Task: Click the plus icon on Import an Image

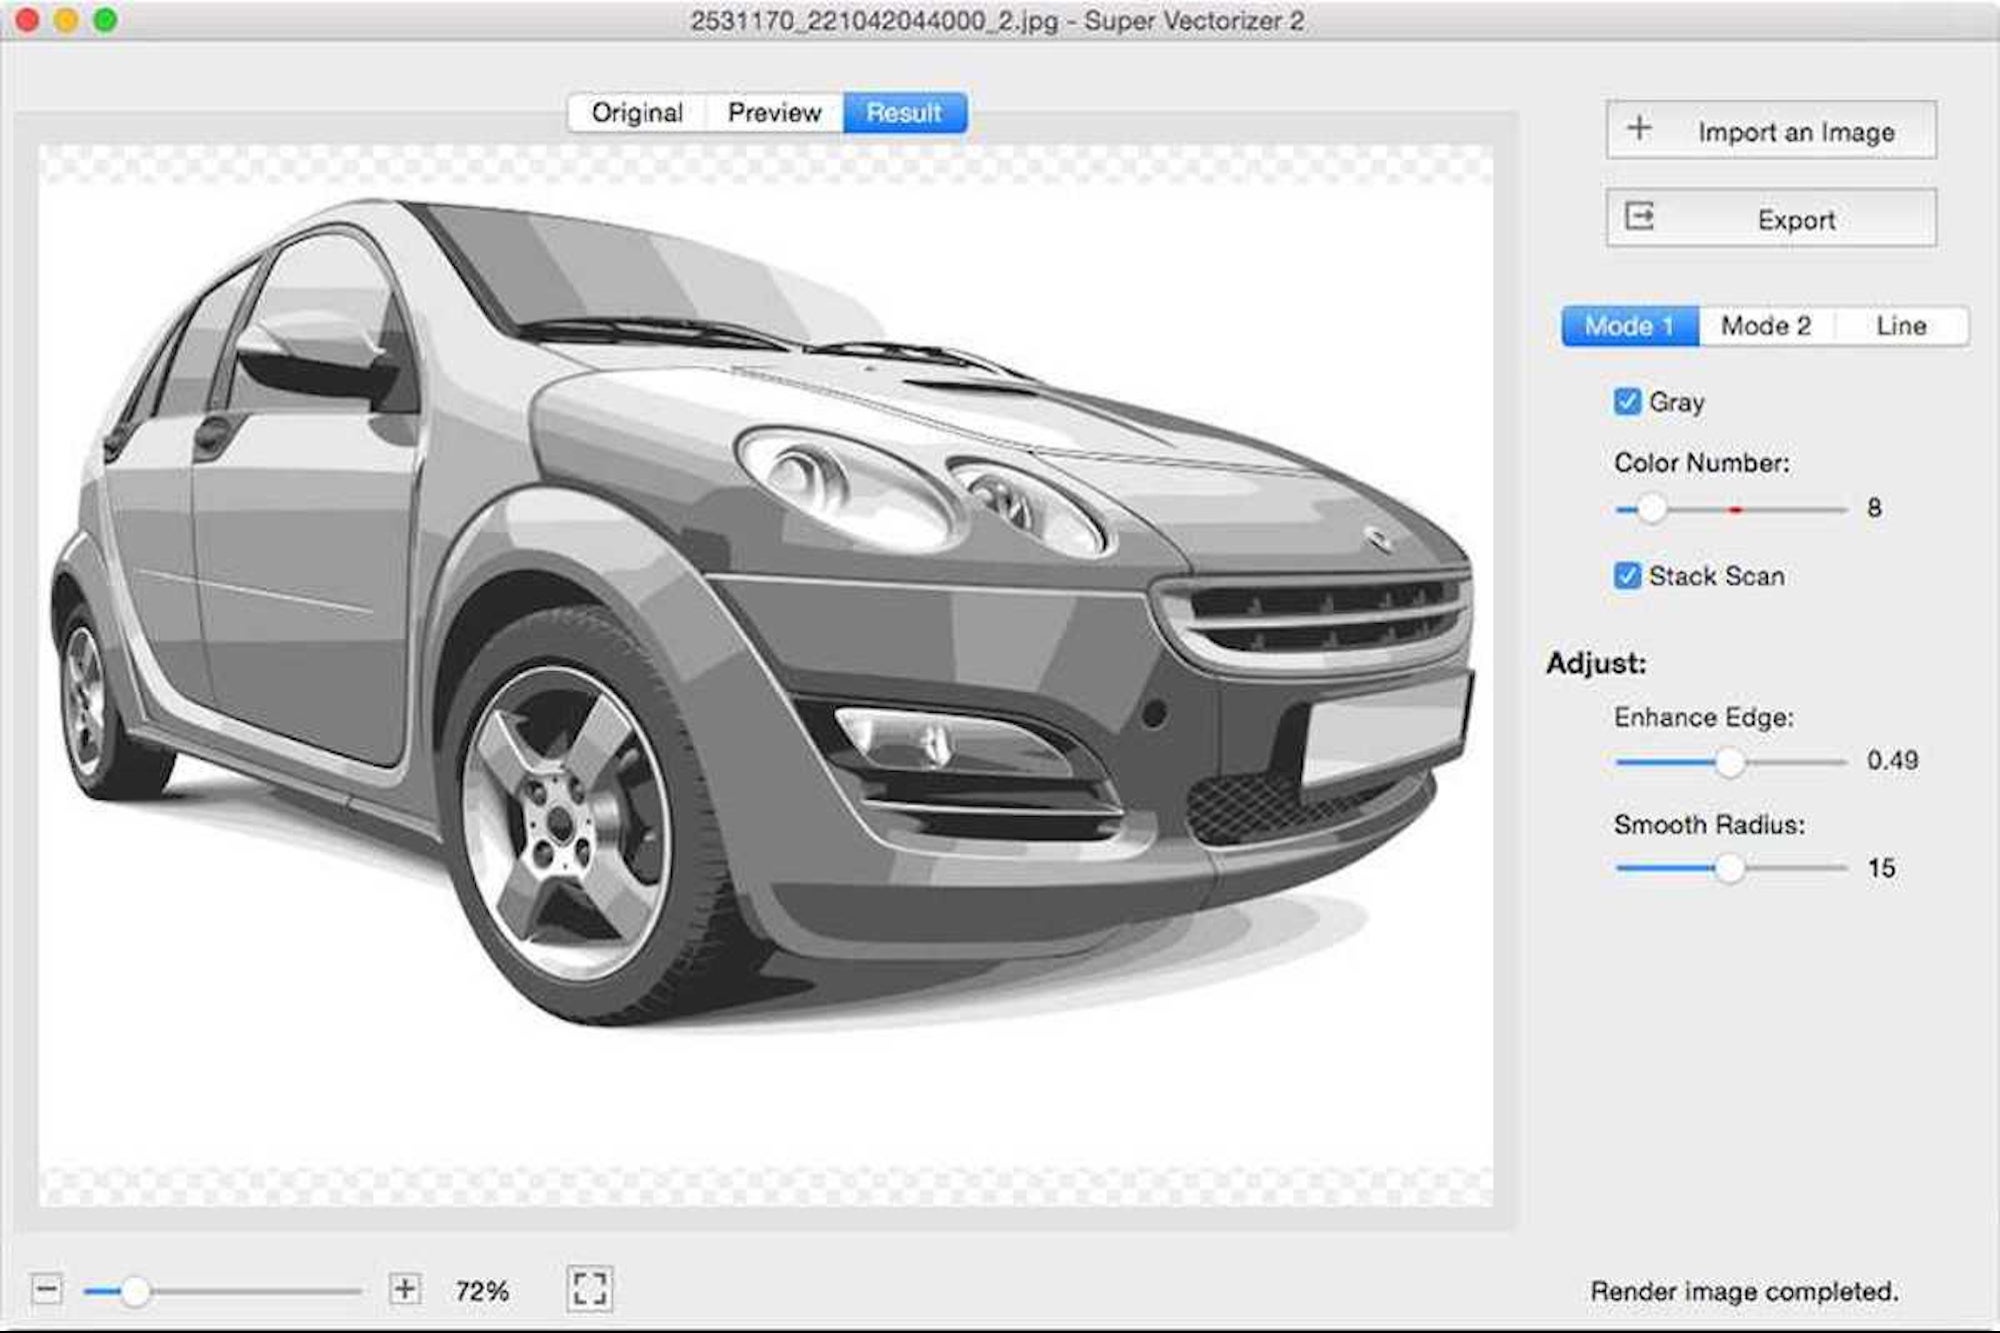Action: coord(1640,129)
